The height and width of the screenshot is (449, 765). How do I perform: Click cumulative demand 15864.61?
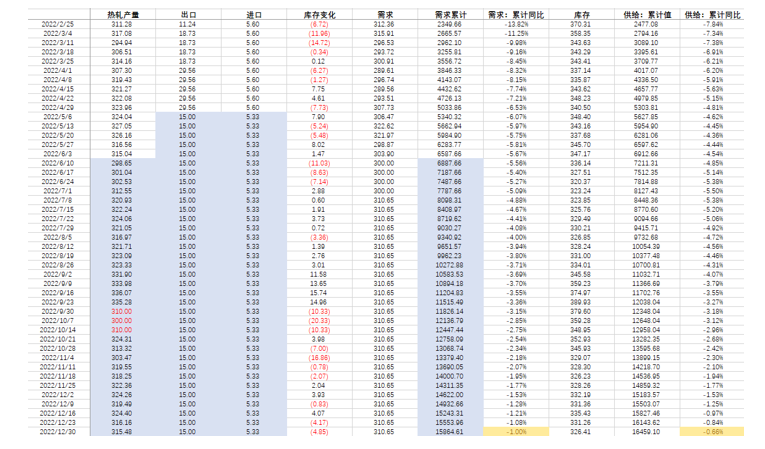[449, 432]
